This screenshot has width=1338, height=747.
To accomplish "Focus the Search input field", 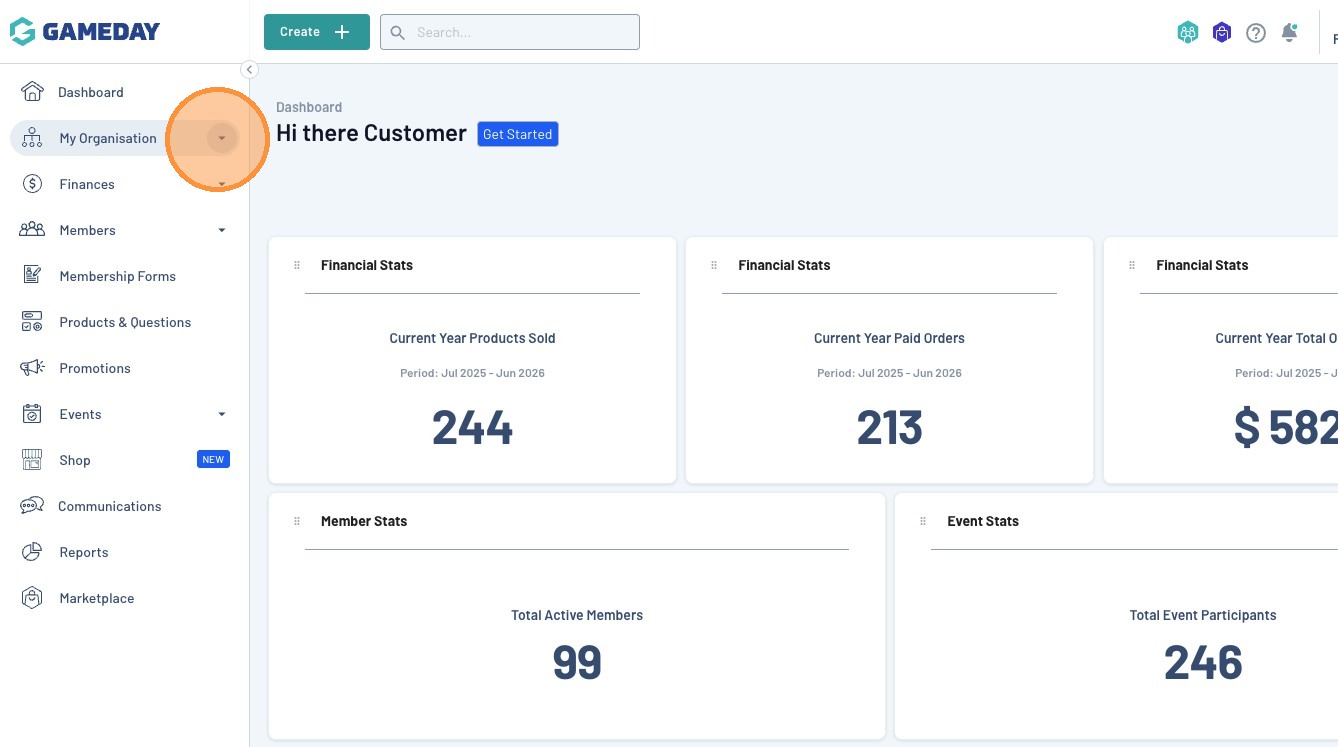I will click(x=510, y=32).
